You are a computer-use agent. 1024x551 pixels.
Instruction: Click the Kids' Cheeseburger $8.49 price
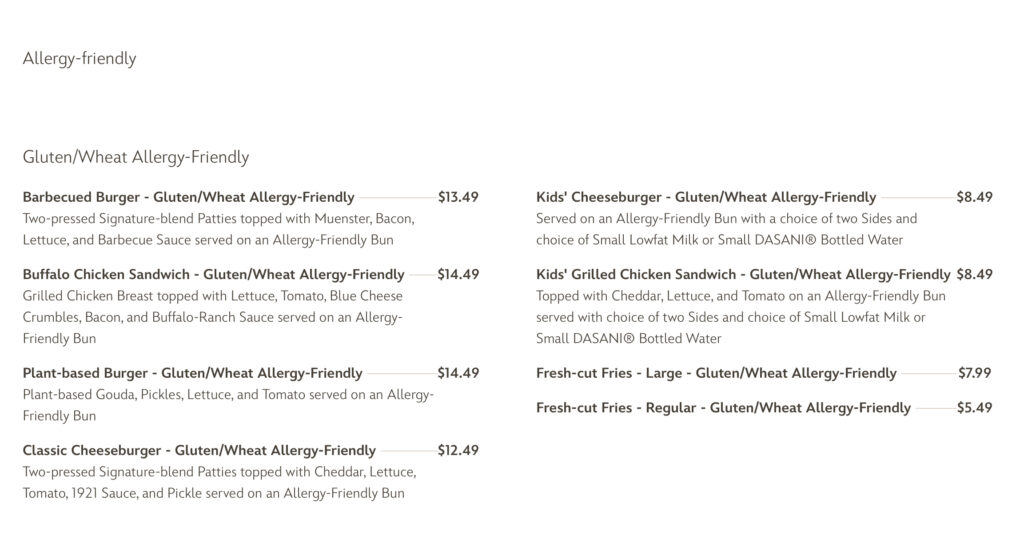tap(974, 197)
